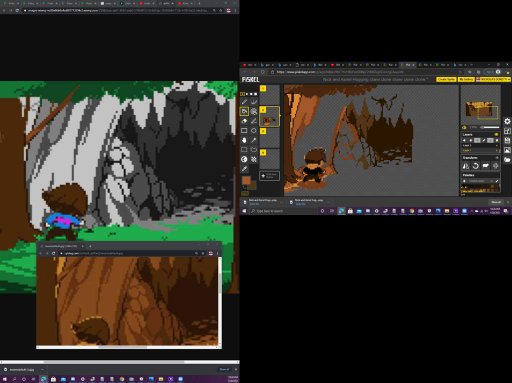The image size is (512, 383).
Task: Open the Save panel floppy icon
Action: tap(507, 141)
